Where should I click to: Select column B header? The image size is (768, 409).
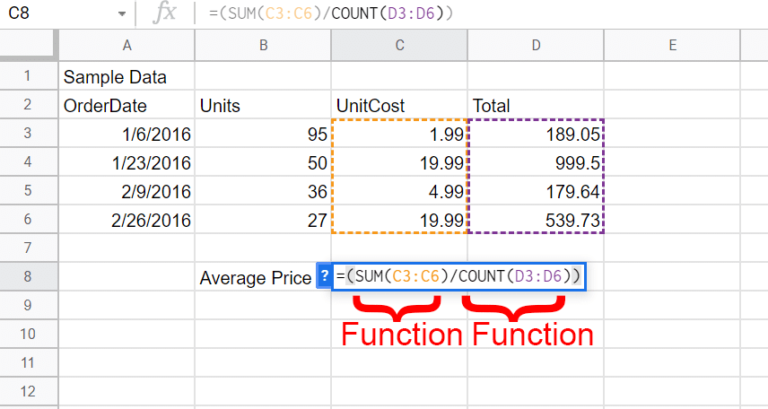[263, 46]
